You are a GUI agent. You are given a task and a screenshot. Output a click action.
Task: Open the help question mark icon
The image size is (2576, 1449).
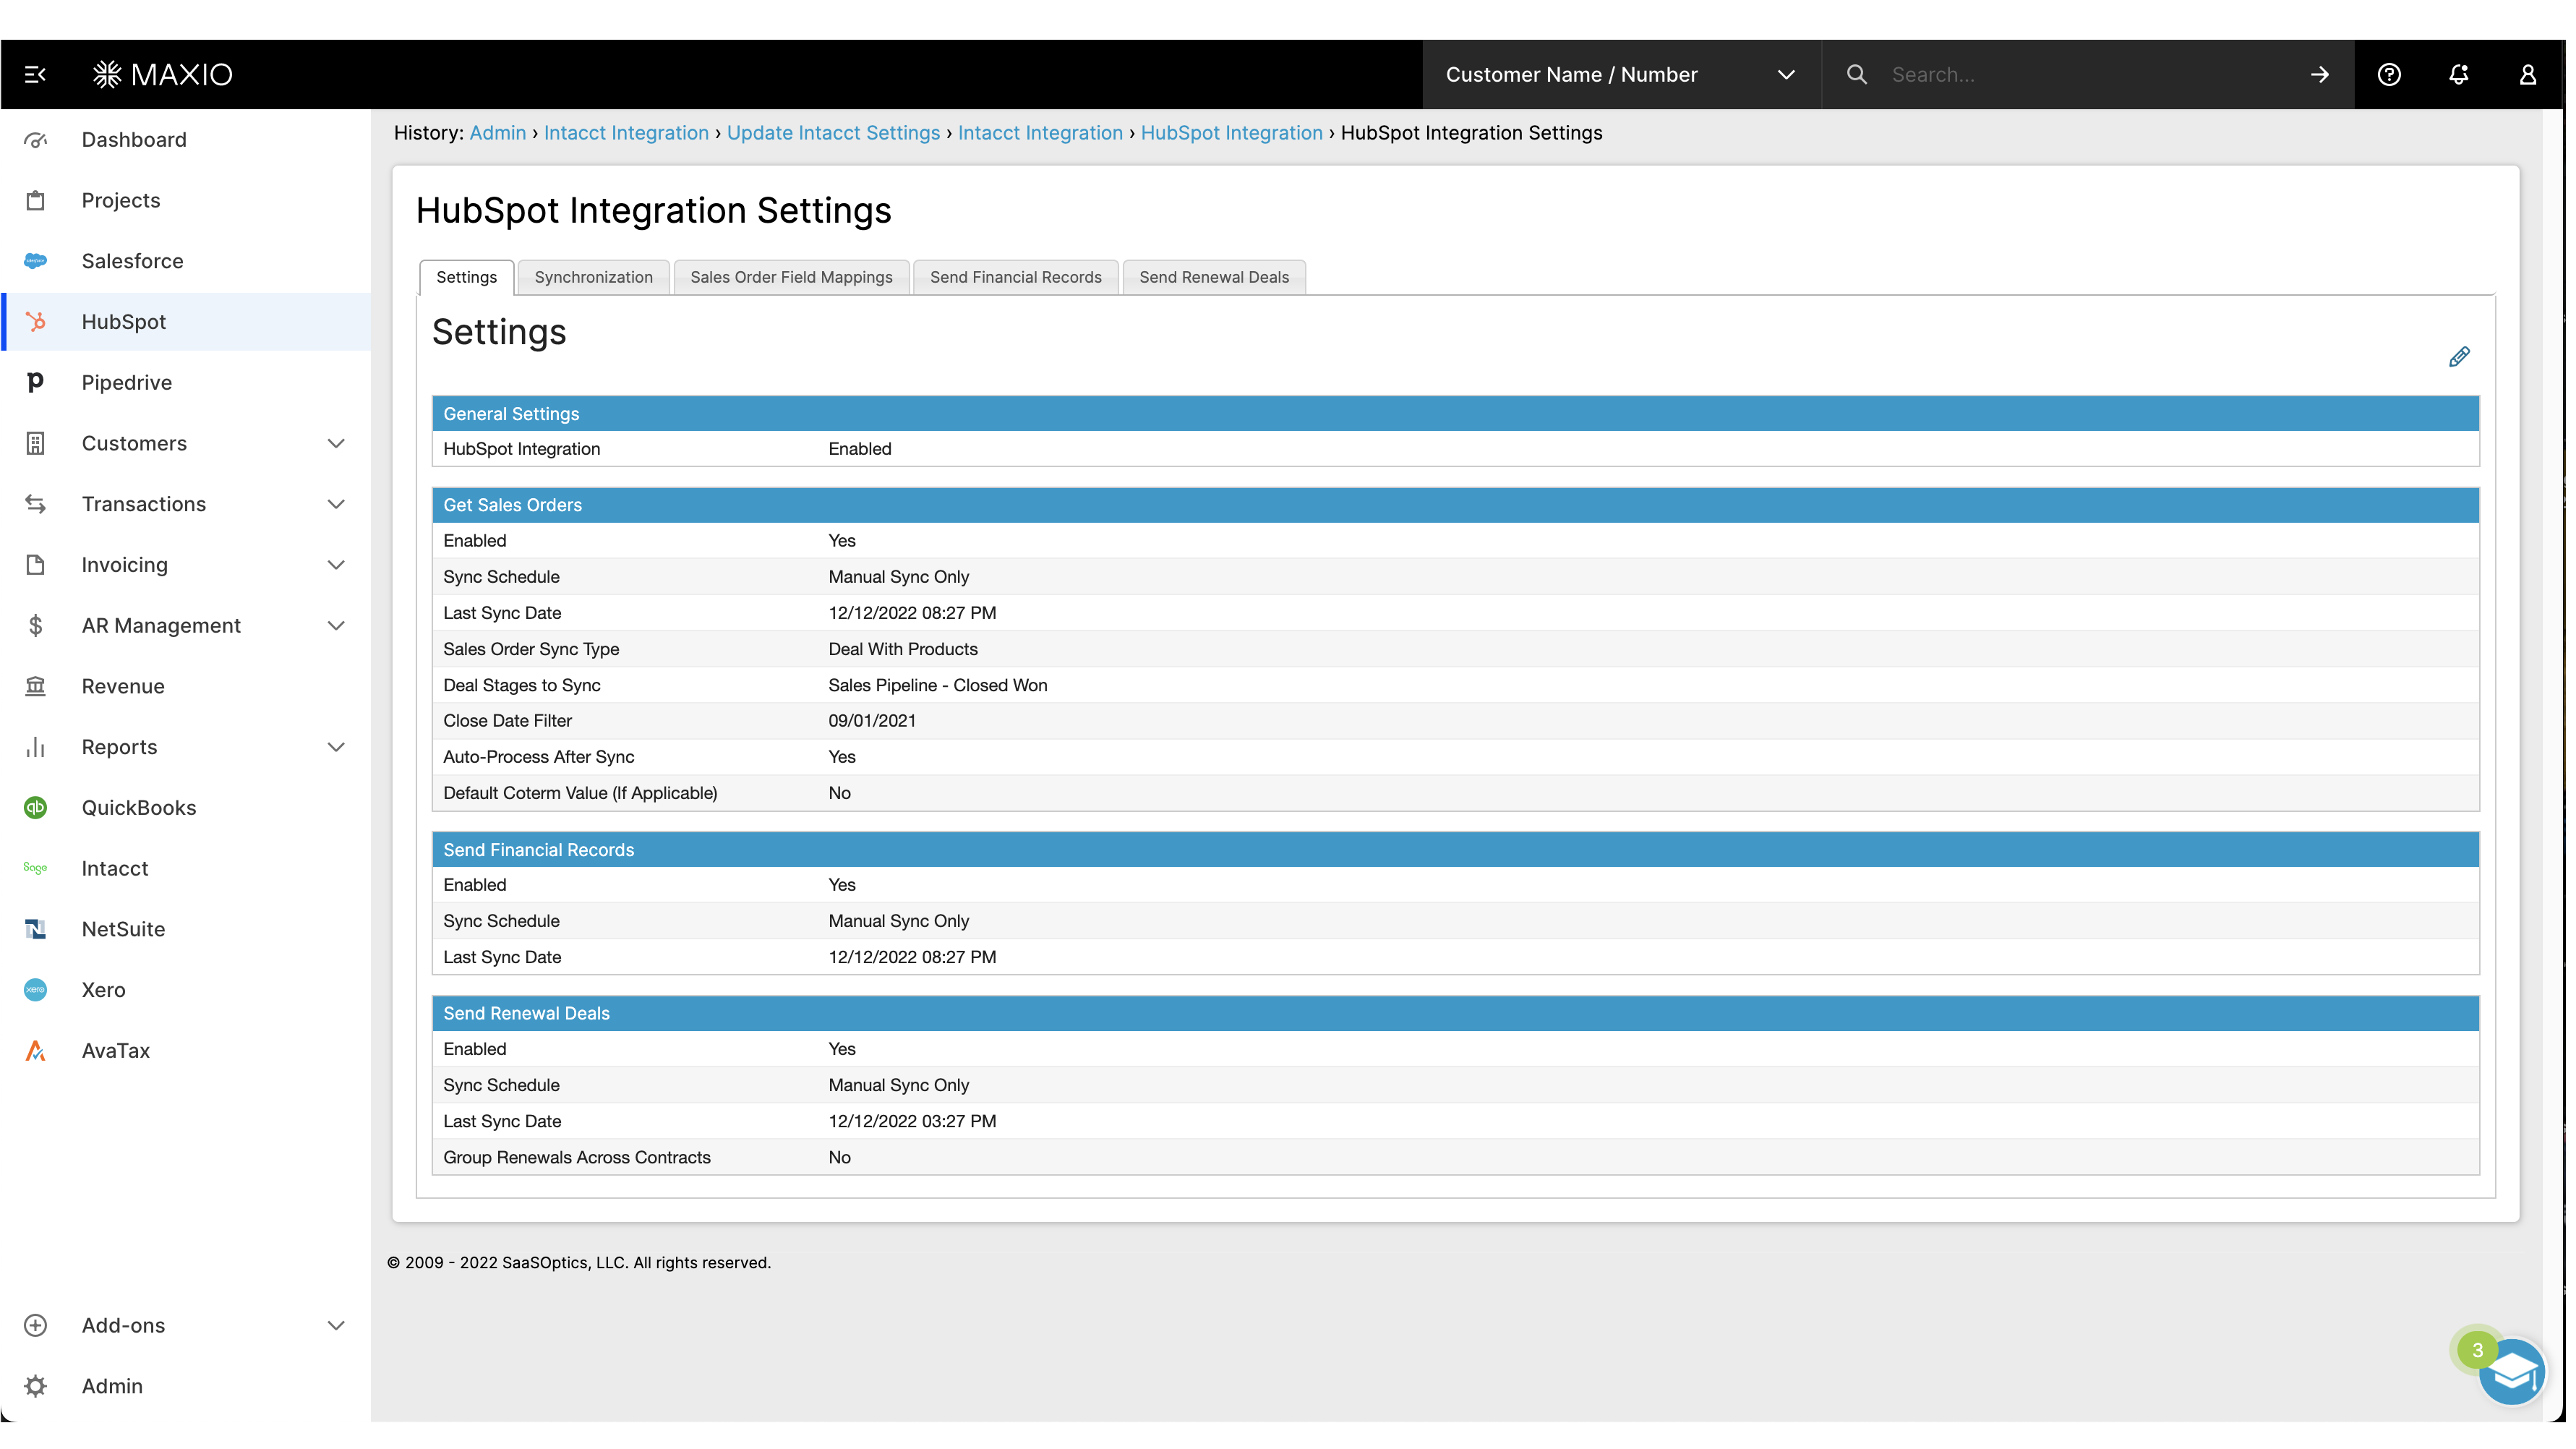pos(2391,74)
